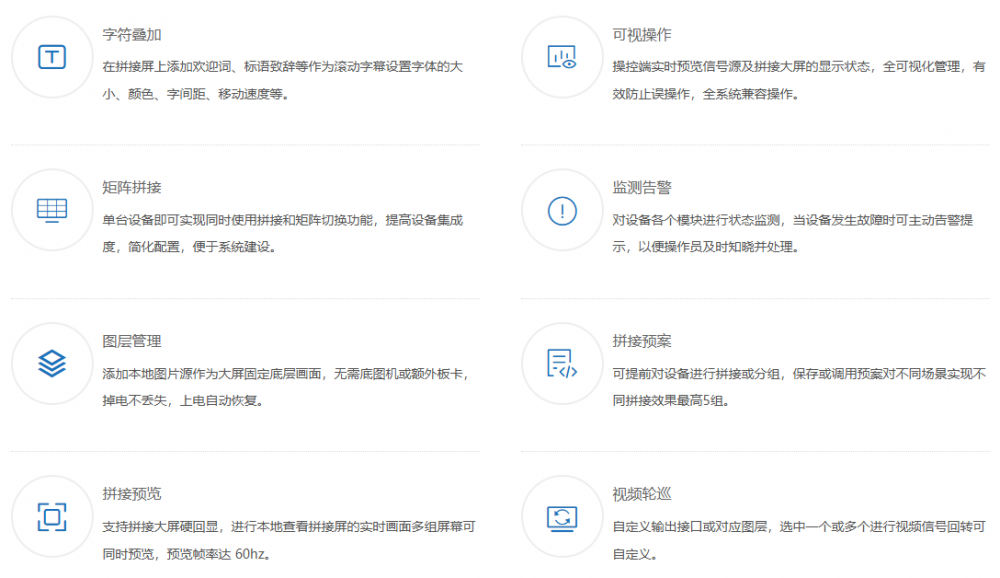Click the 可视操作 chart-eye icon

pyautogui.click(x=562, y=57)
